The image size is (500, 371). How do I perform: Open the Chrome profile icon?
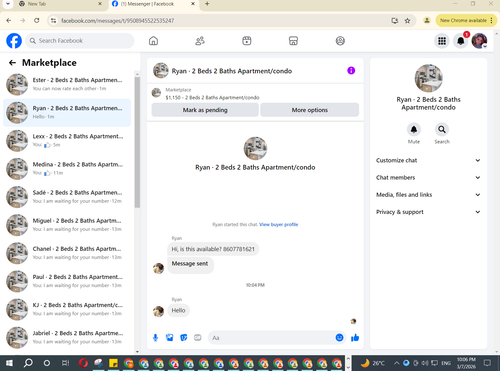tap(427, 20)
